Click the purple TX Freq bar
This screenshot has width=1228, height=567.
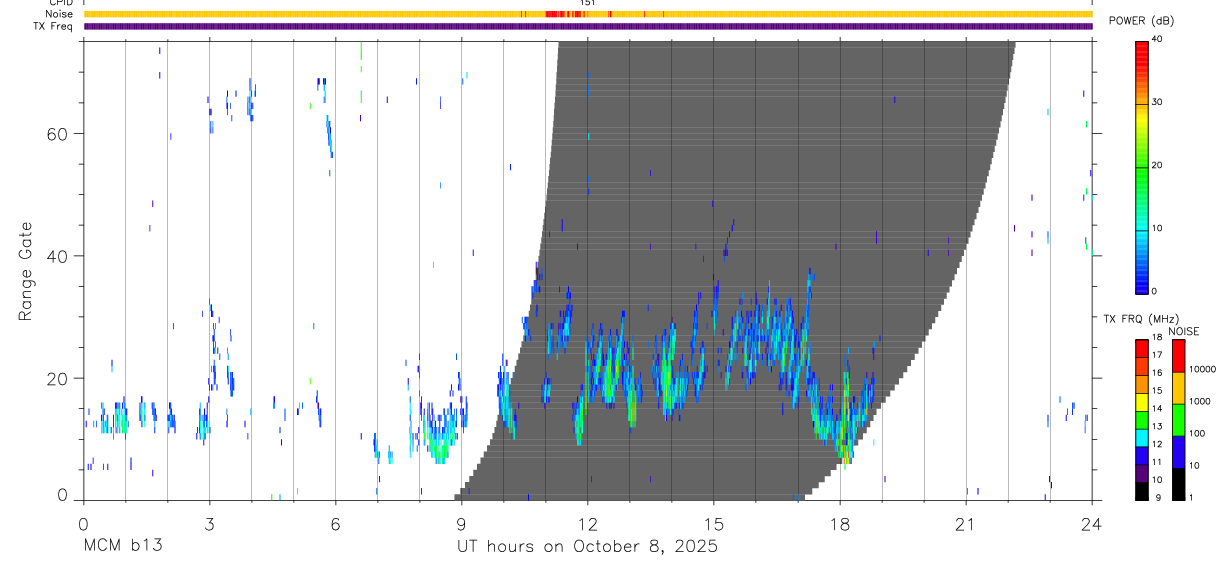pyautogui.click(x=588, y=26)
